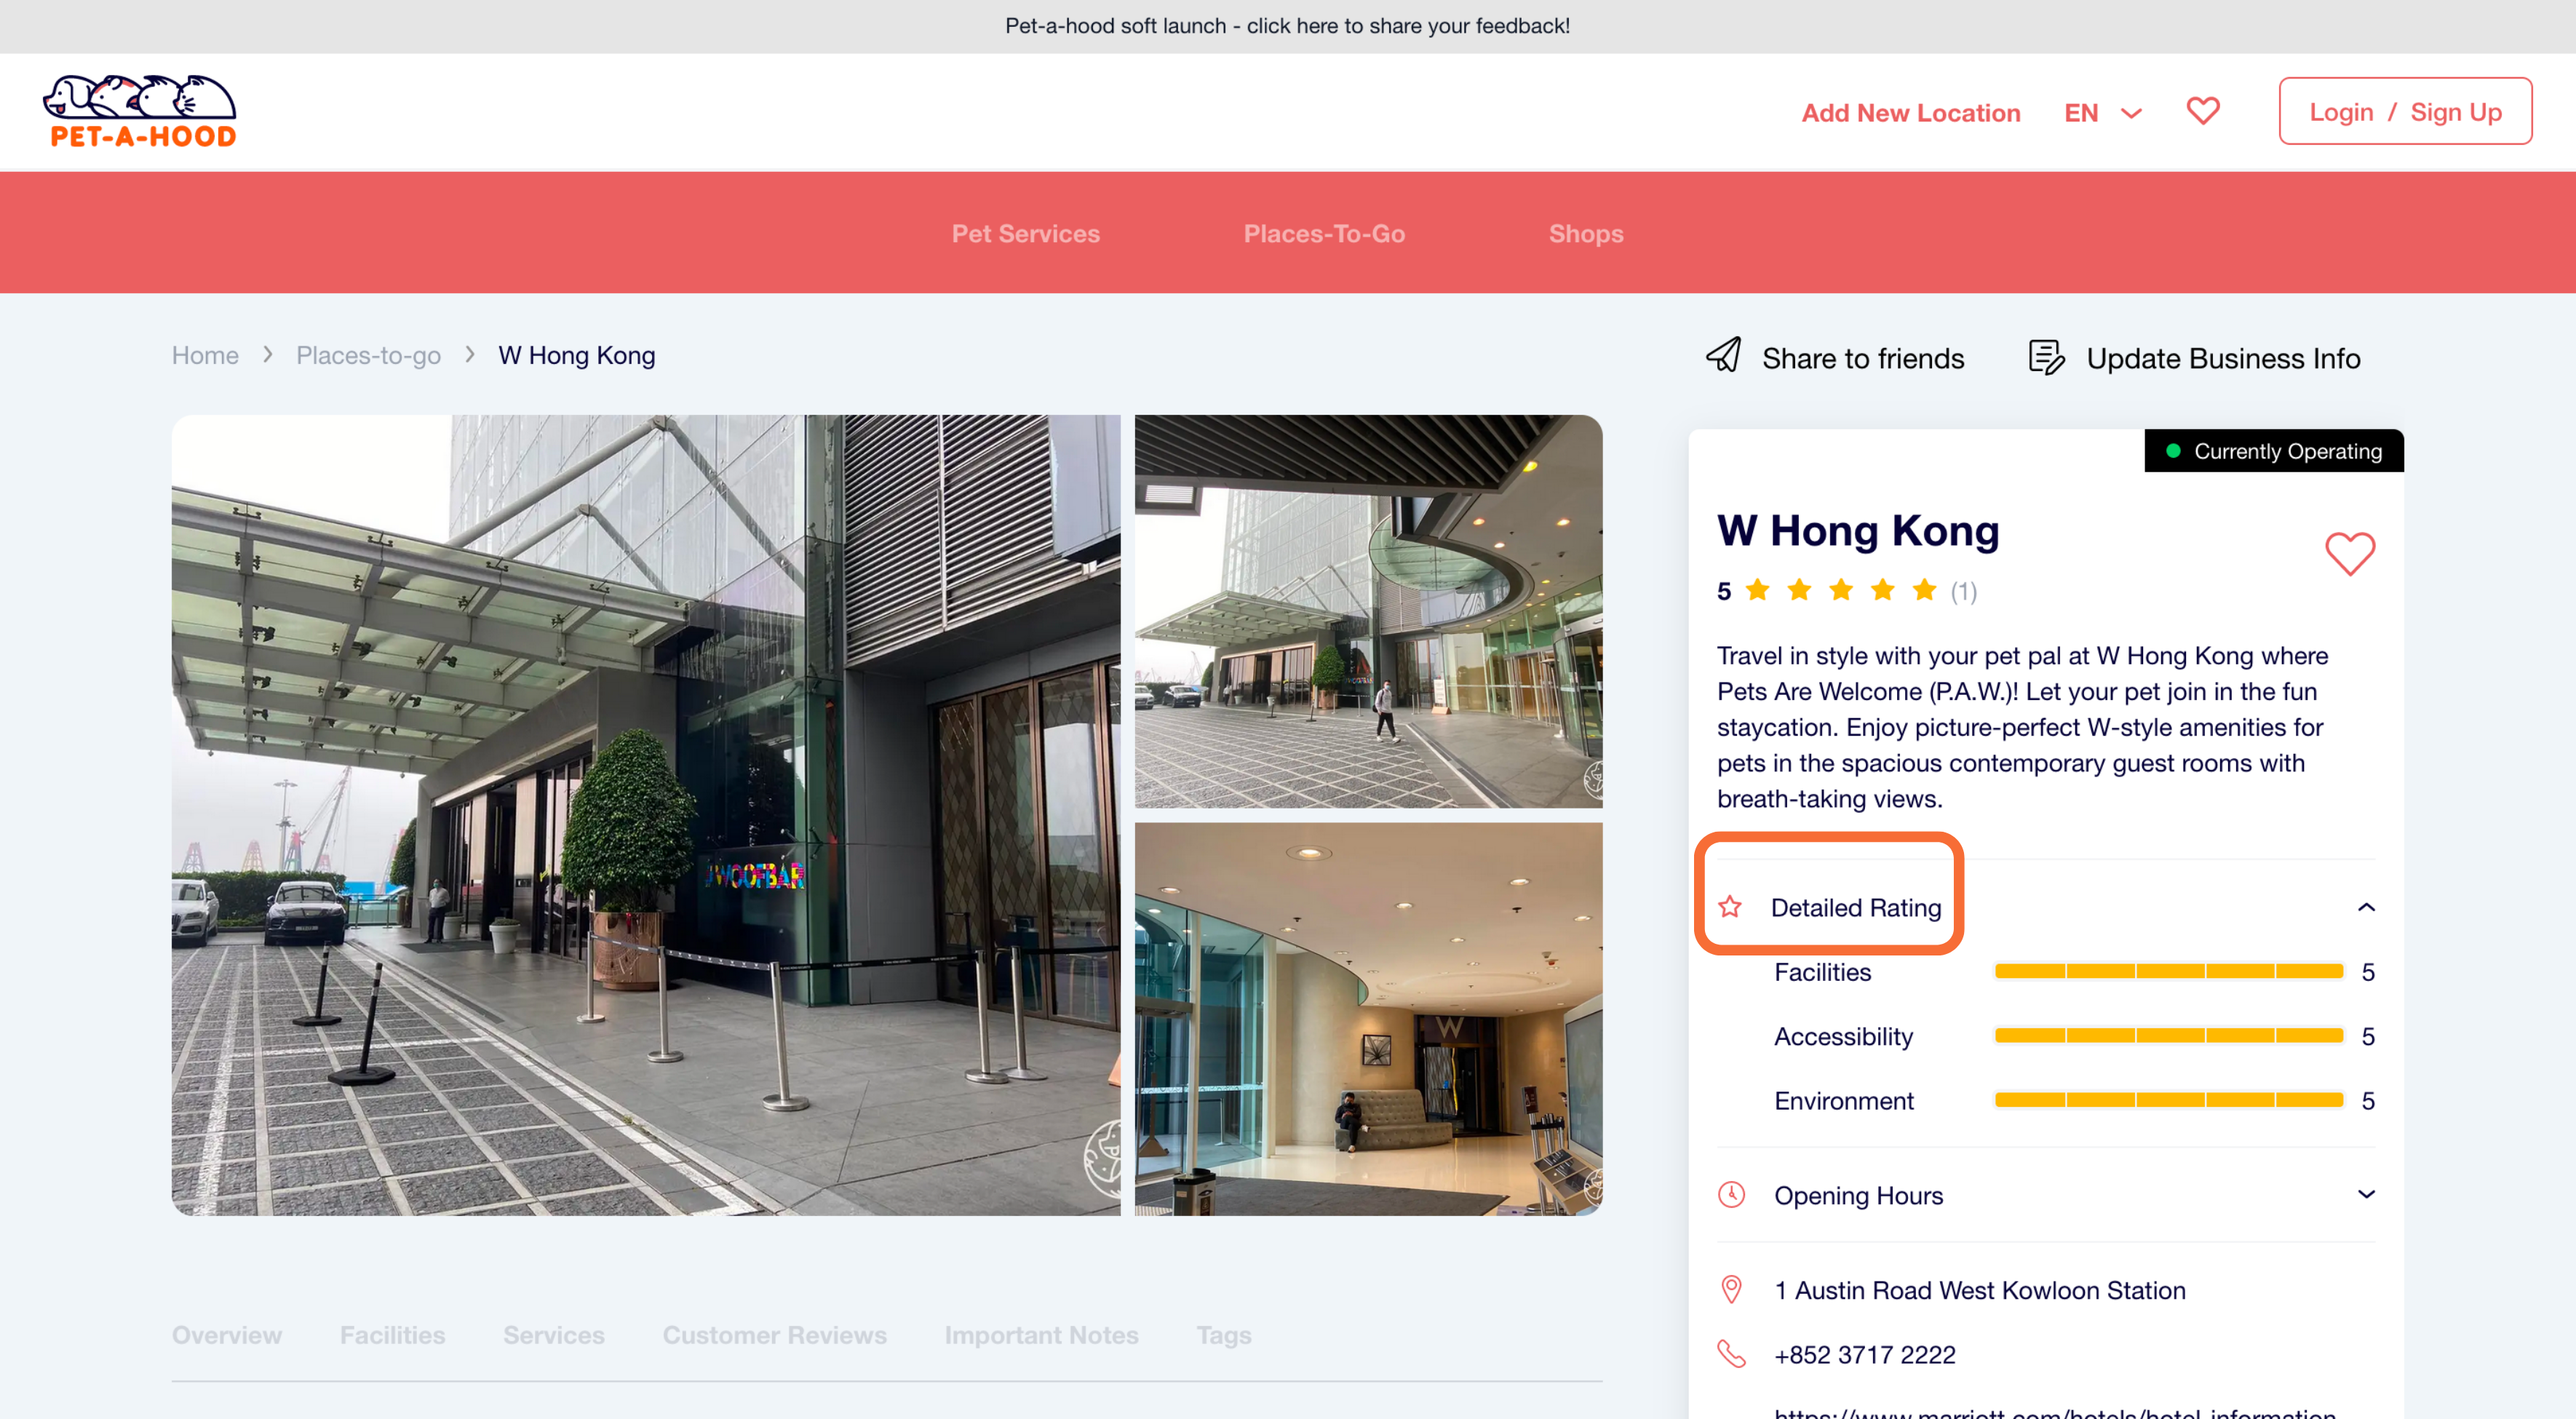2576x1419 pixels.
Task: Switch to the Facilities tab
Action: tap(392, 1335)
